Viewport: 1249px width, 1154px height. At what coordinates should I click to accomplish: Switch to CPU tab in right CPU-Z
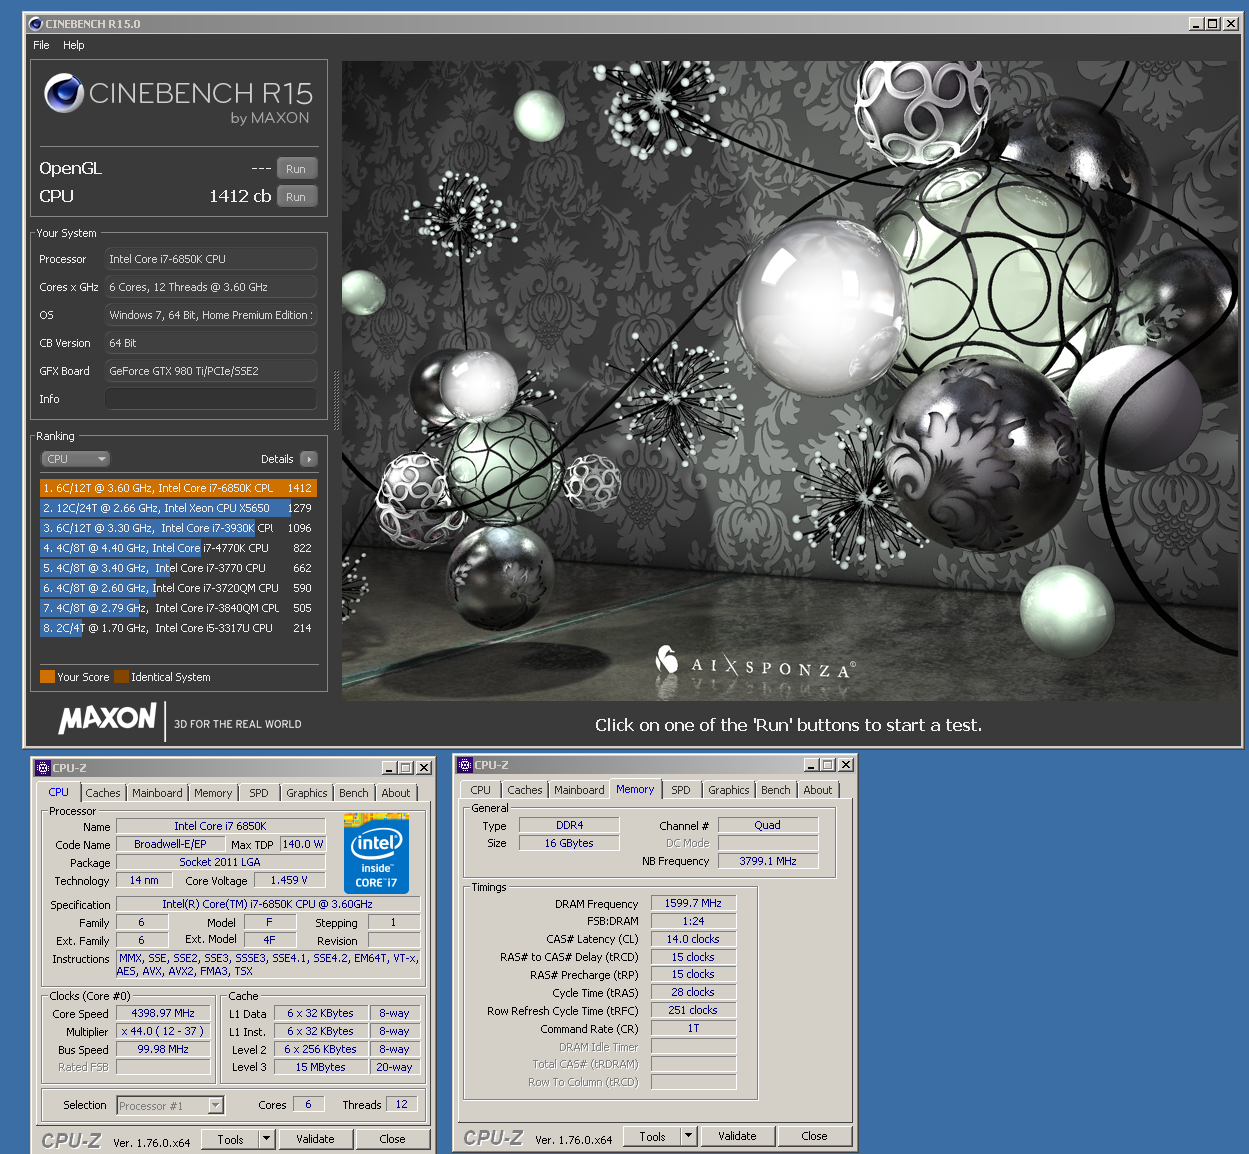pos(481,790)
